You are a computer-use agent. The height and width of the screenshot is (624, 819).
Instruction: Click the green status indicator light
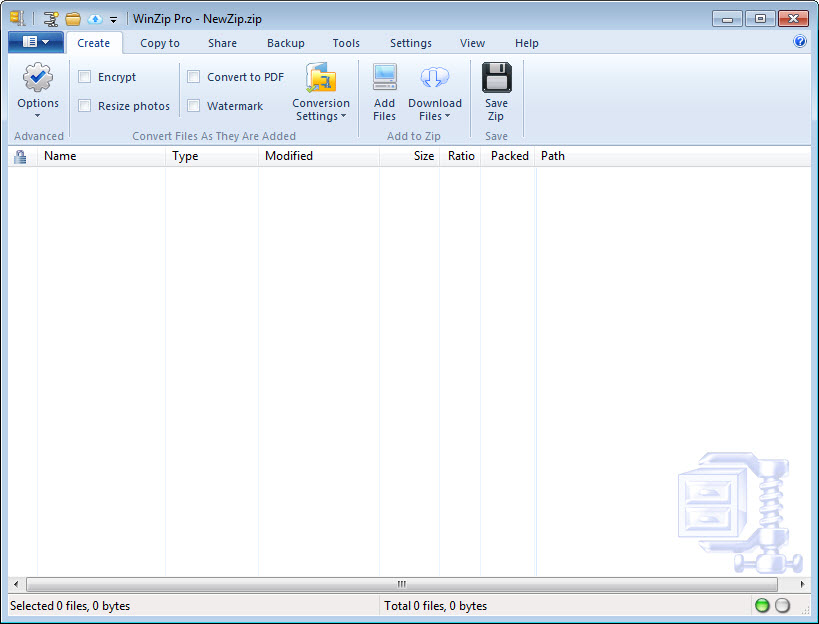pyautogui.click(x=762, y=605)
